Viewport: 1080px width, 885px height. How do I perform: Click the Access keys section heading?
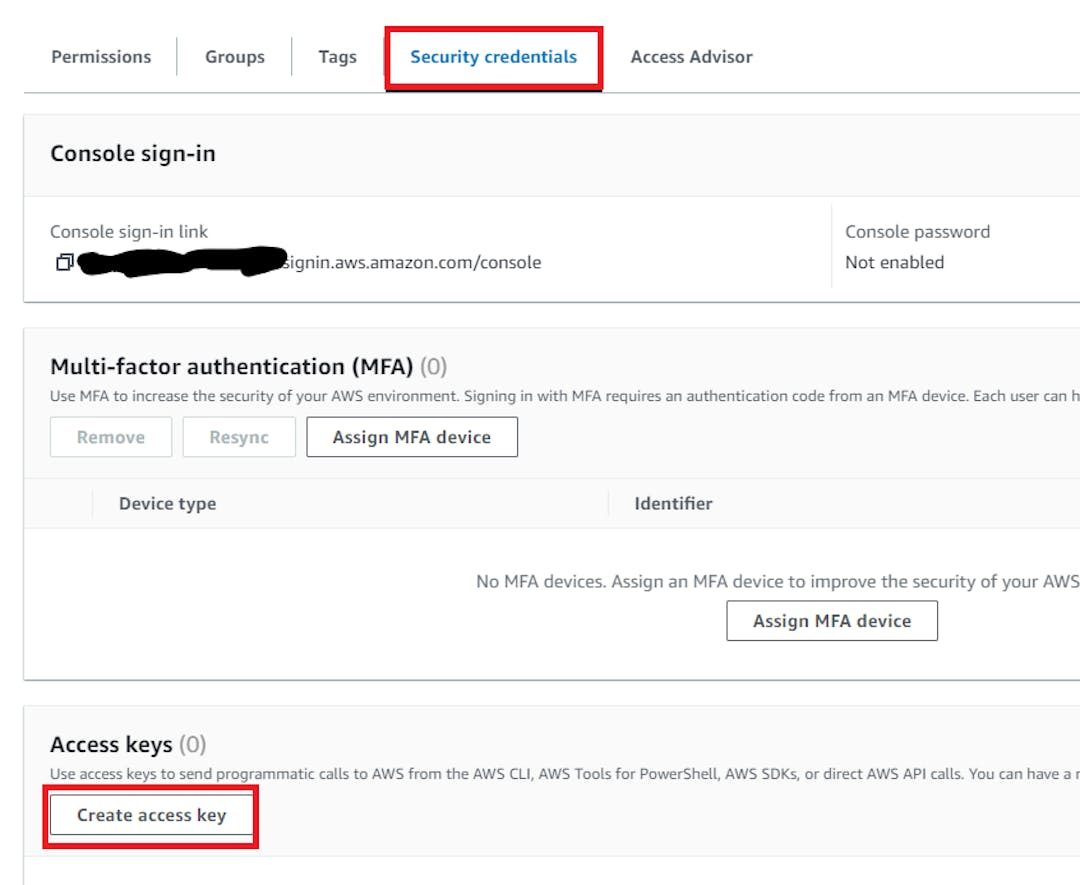111,745
